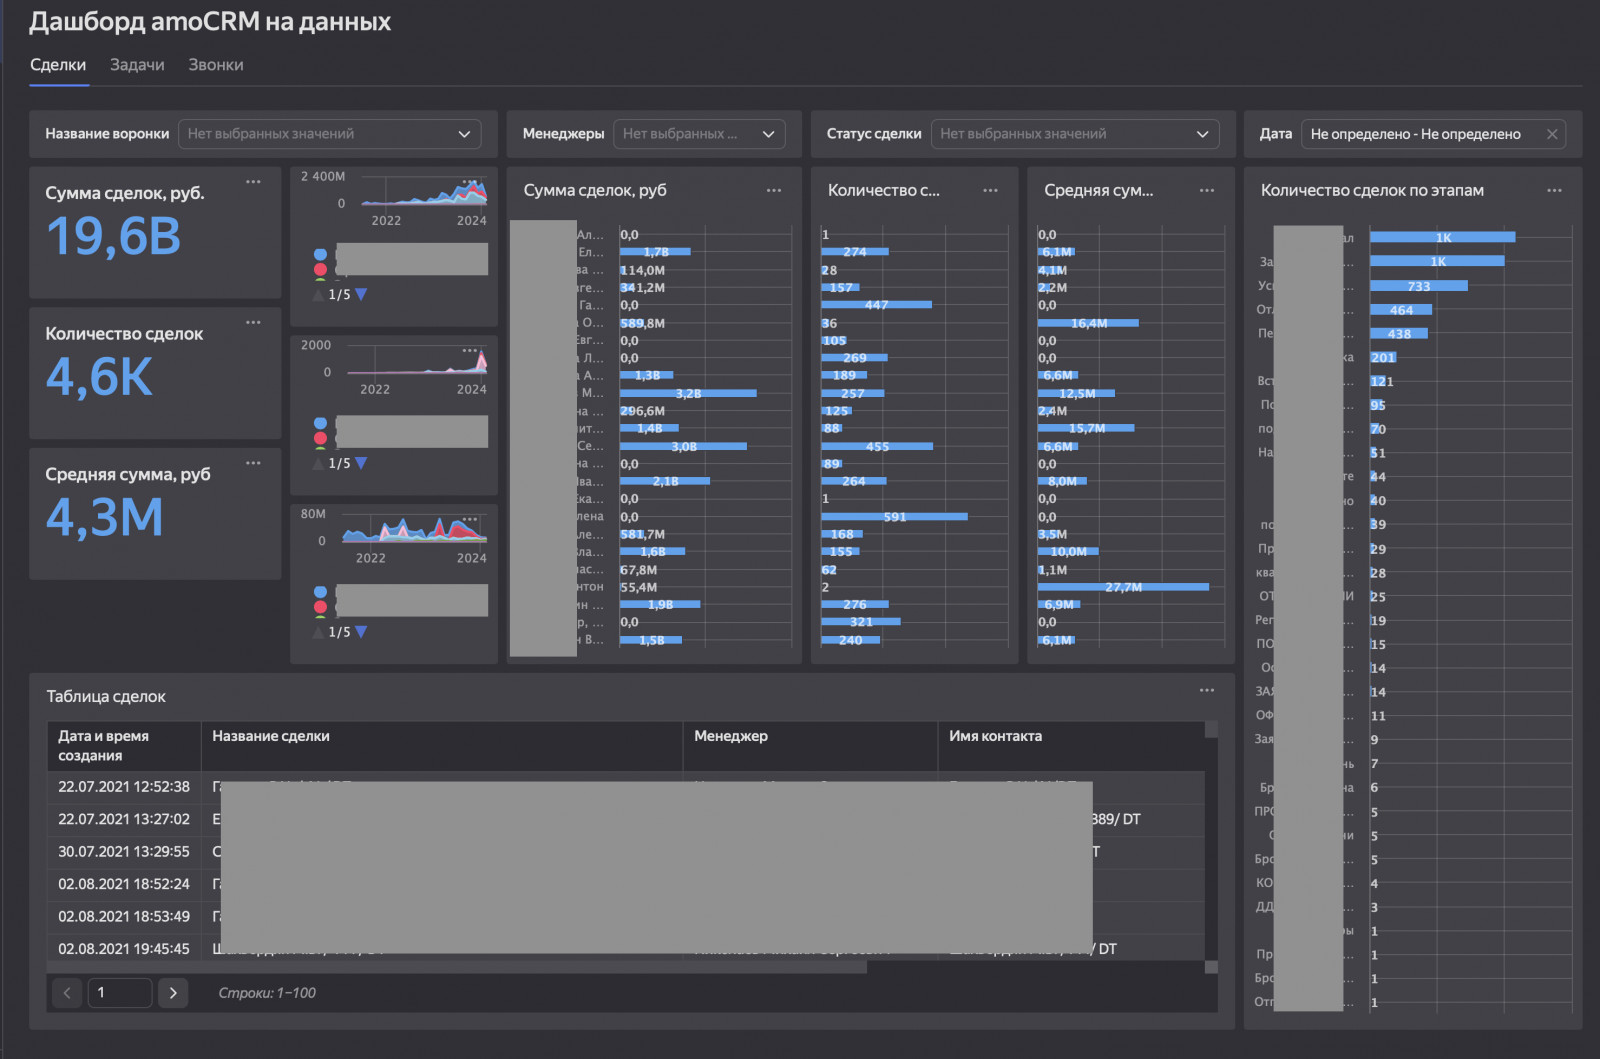Expand the Статус сделки dropdown

pyautogui.click(x=1074, y=134)
